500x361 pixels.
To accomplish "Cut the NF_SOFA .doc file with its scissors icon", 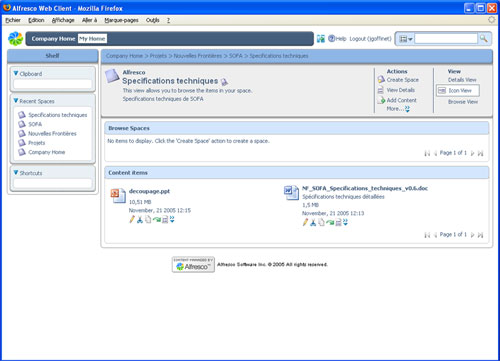I will (x=313, y=223).
